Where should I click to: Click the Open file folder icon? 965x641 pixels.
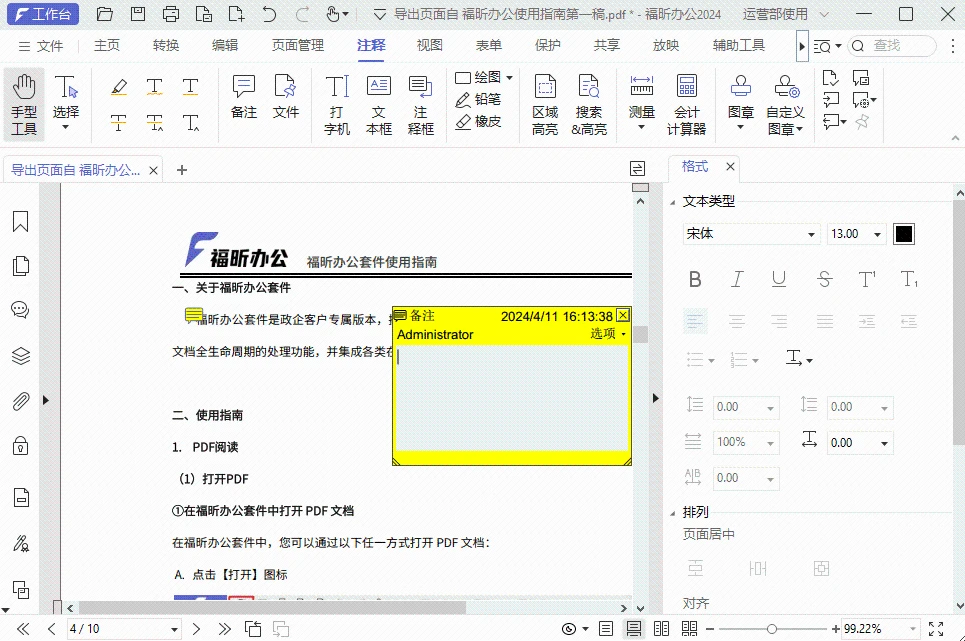(105, 14)
